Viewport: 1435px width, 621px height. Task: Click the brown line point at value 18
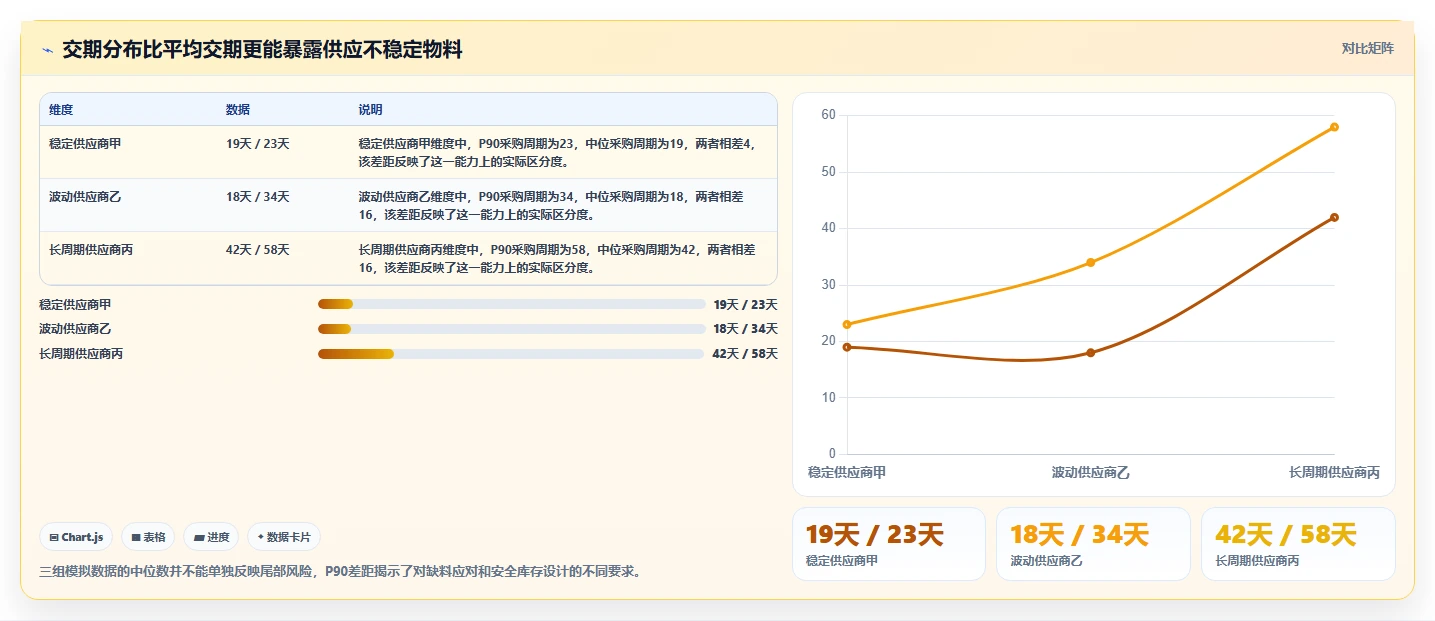click(1091, 353)
